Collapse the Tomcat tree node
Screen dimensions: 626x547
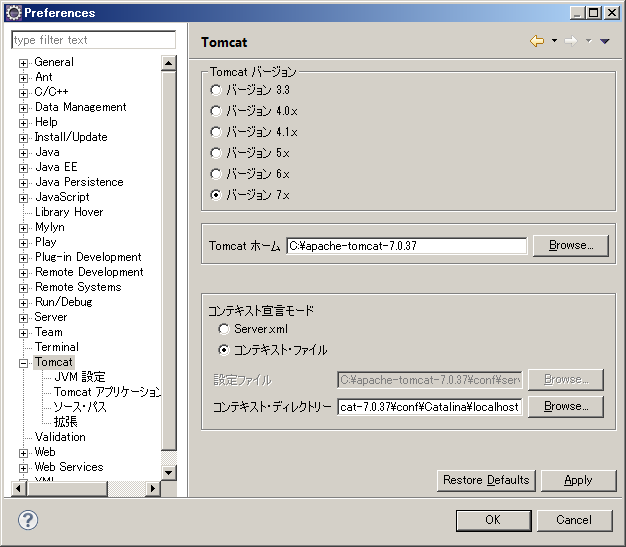[24, 363]
